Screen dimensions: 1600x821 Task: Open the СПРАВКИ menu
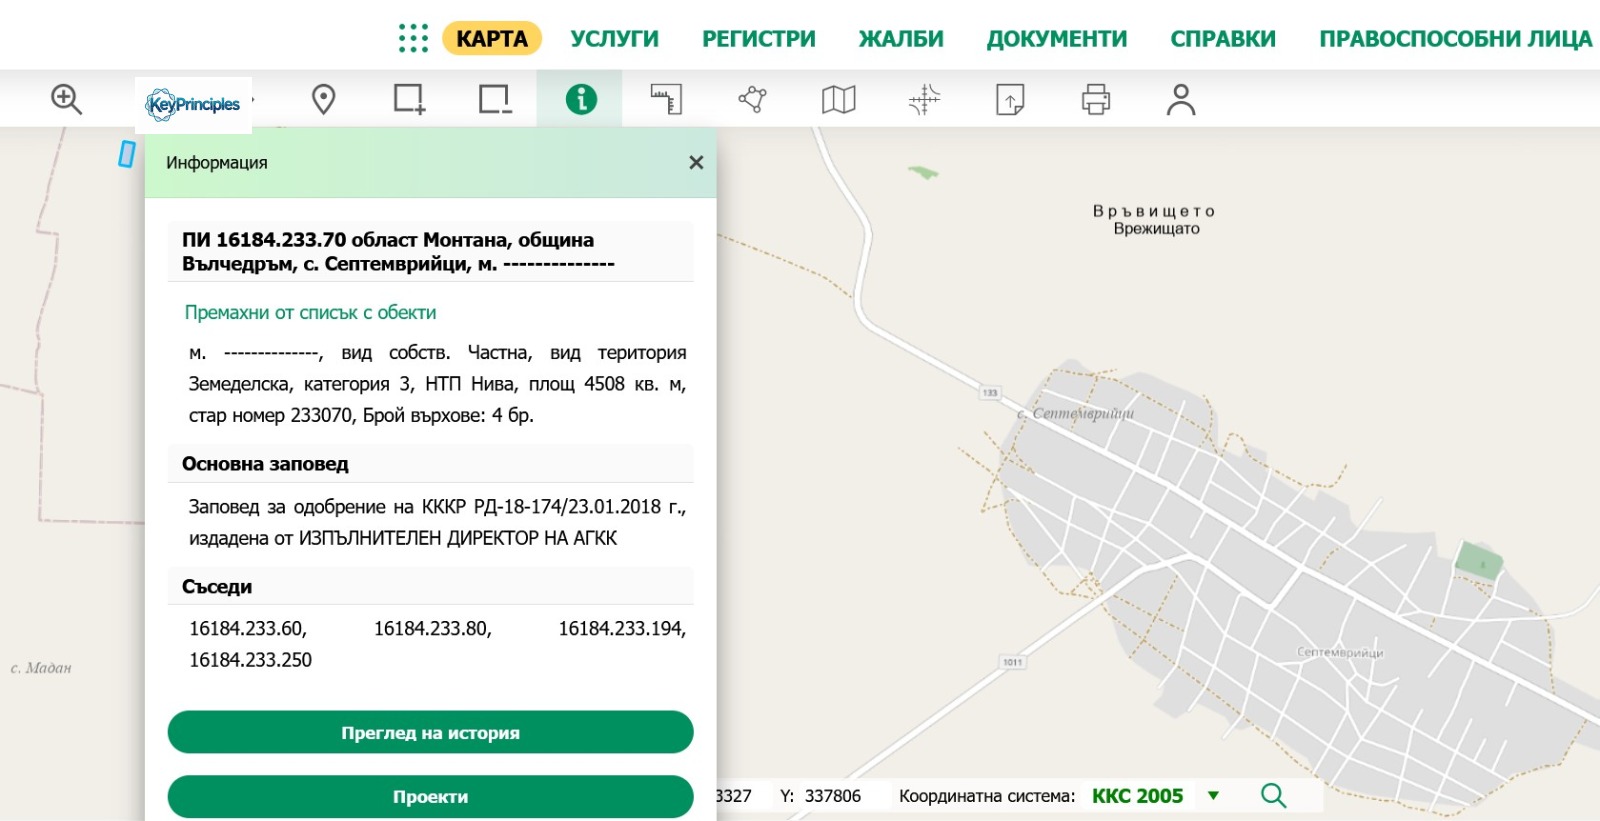point(1223,38)
